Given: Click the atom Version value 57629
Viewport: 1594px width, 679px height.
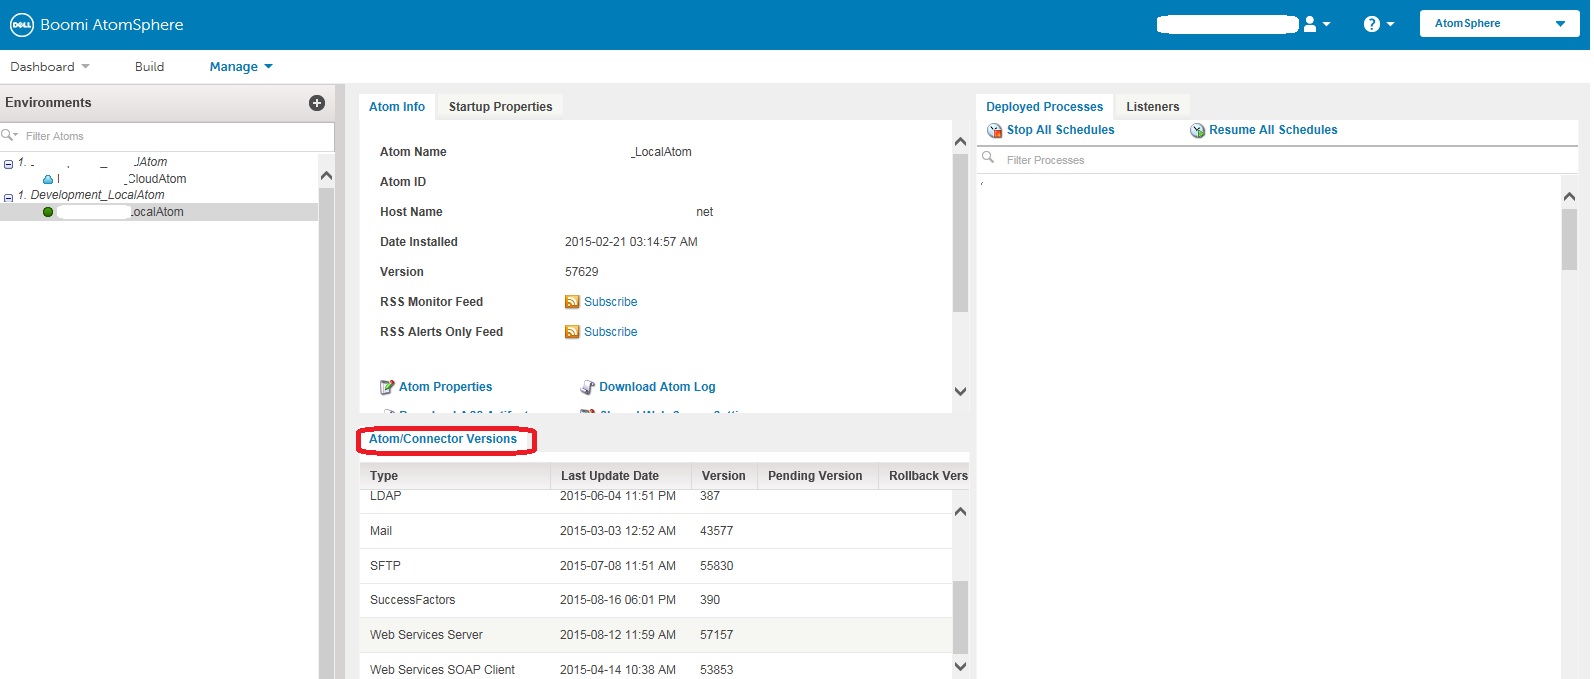Looking at the screenshot, I should (582, 272).
